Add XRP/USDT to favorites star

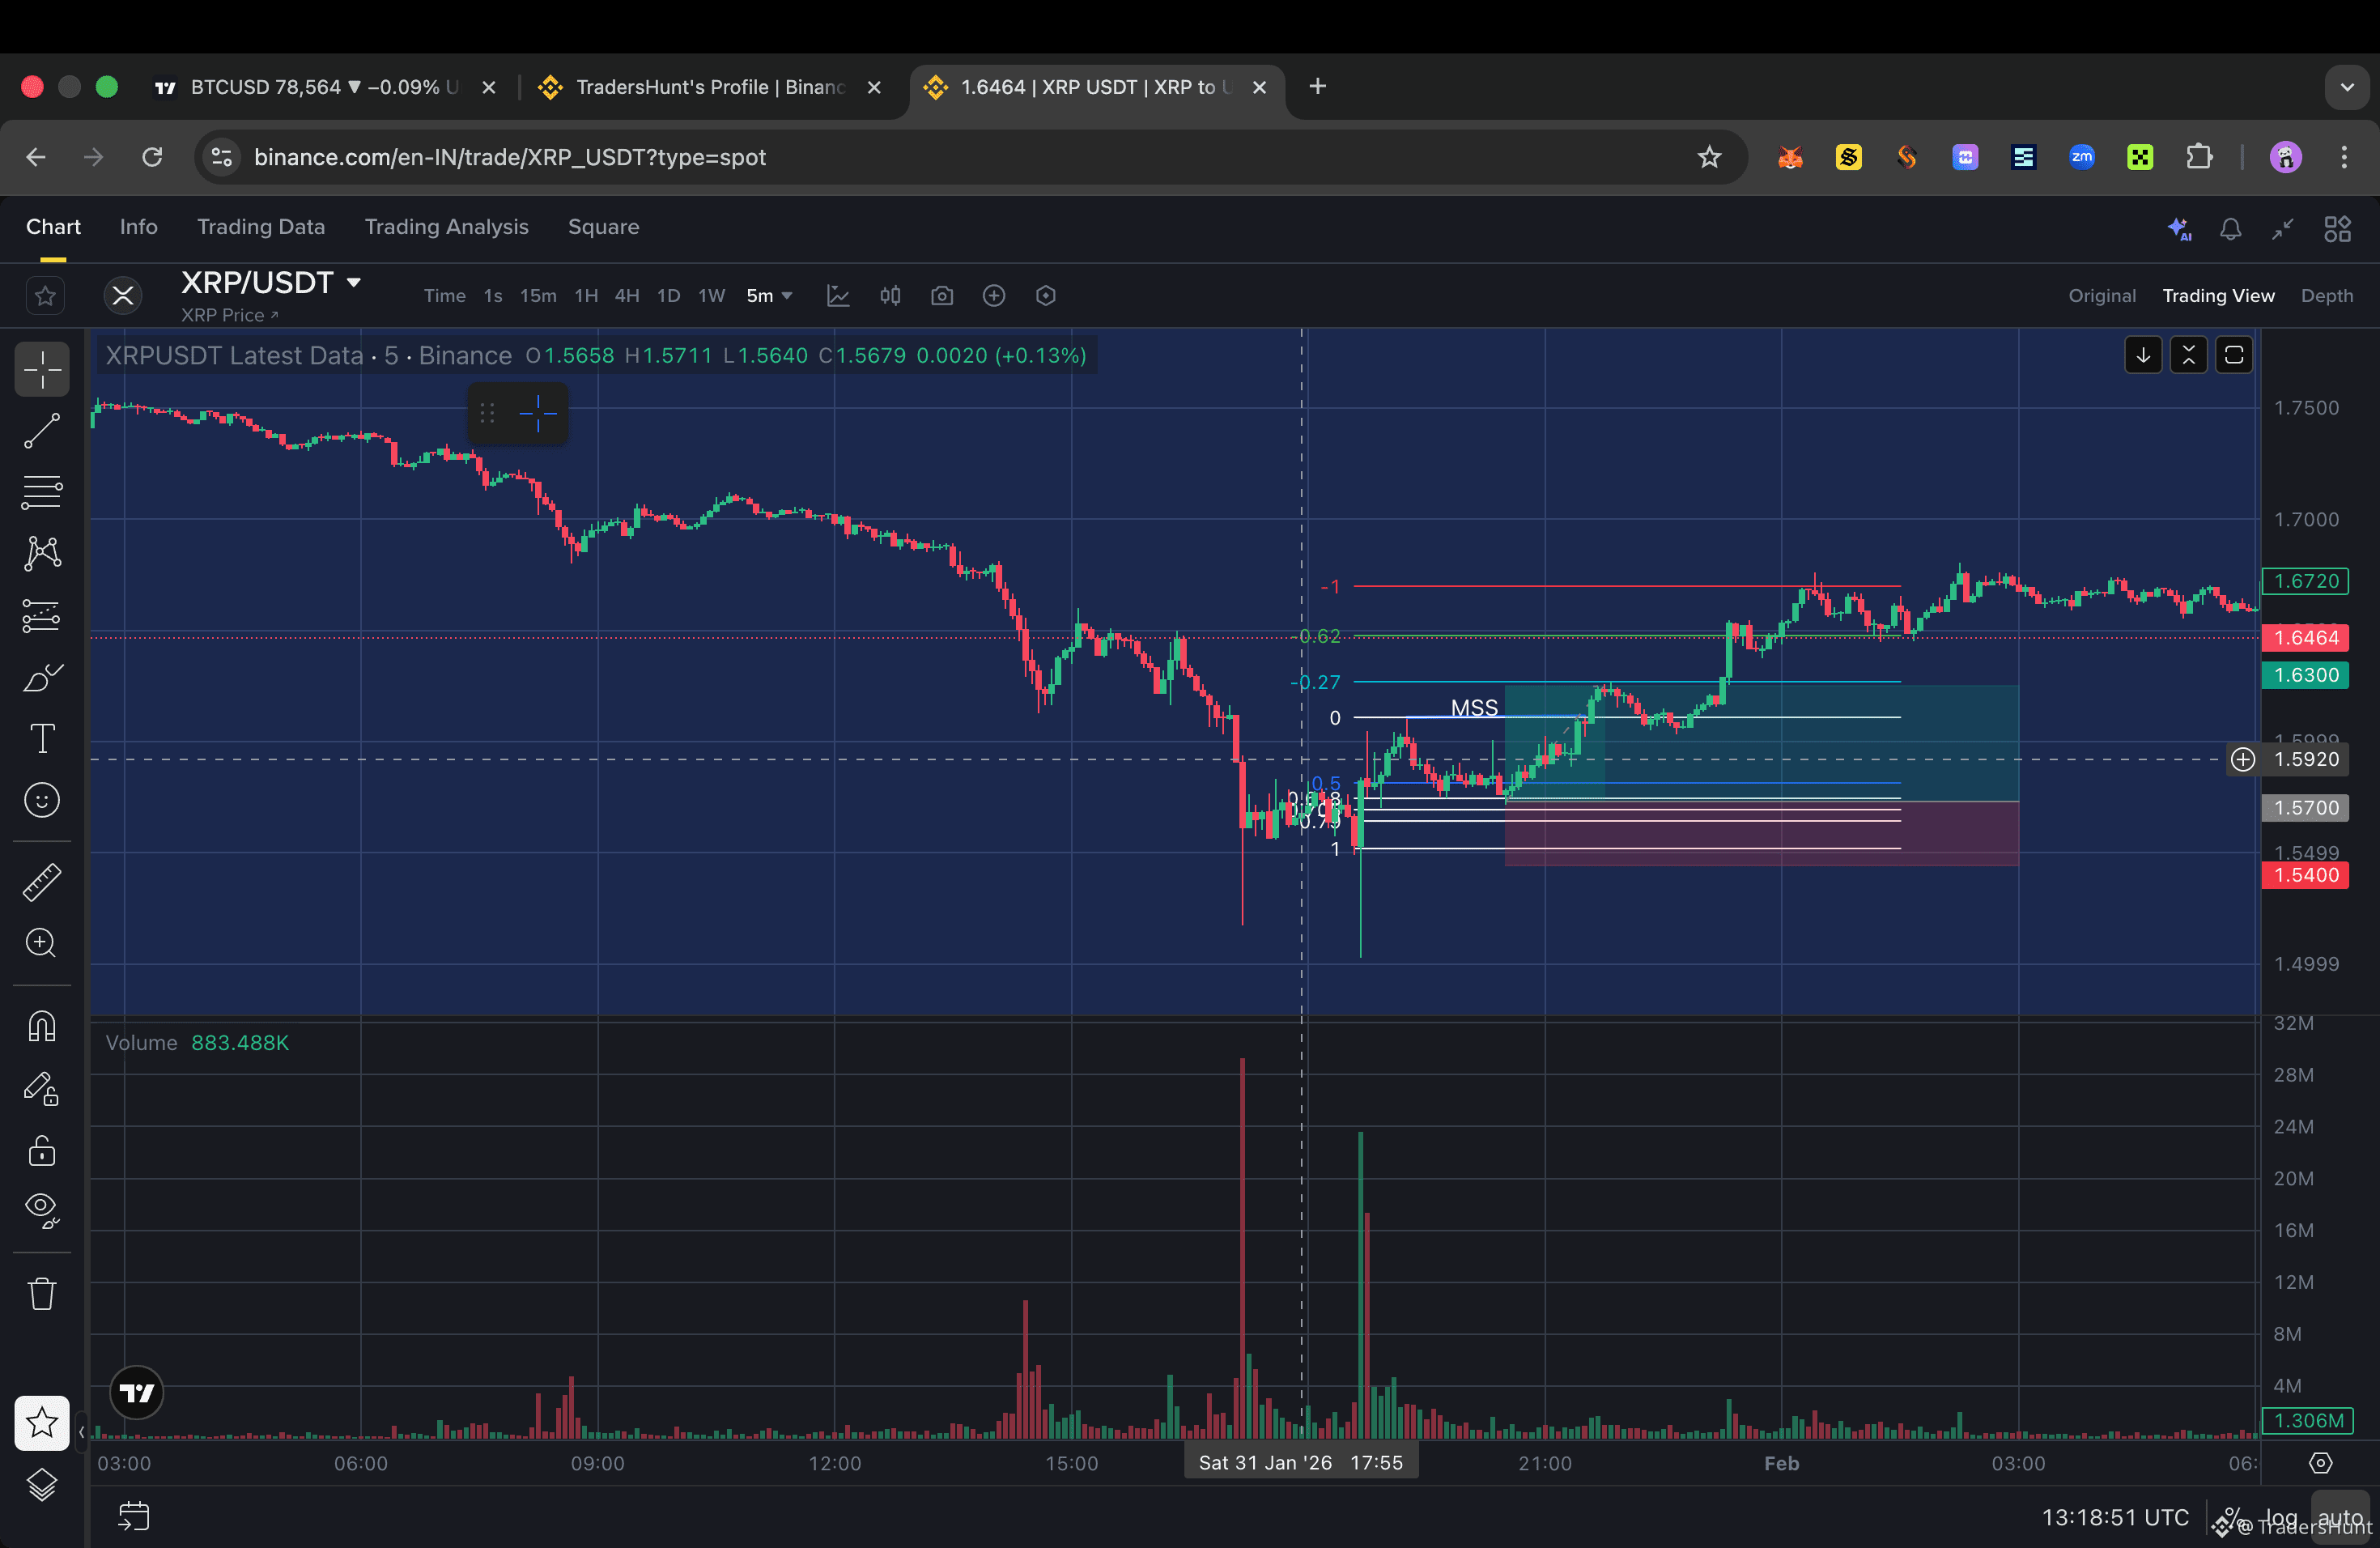pos(45,296)
